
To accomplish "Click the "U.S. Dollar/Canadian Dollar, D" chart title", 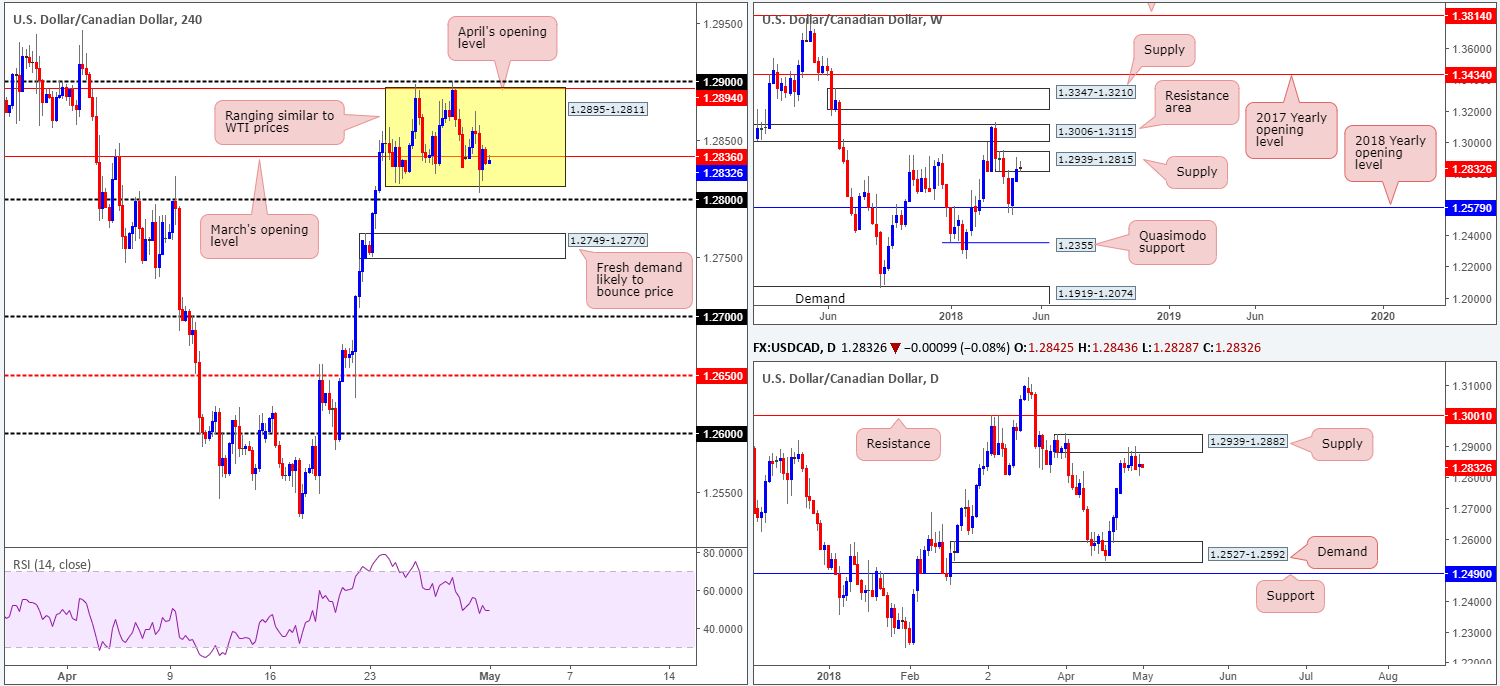I will coord(850,378).
